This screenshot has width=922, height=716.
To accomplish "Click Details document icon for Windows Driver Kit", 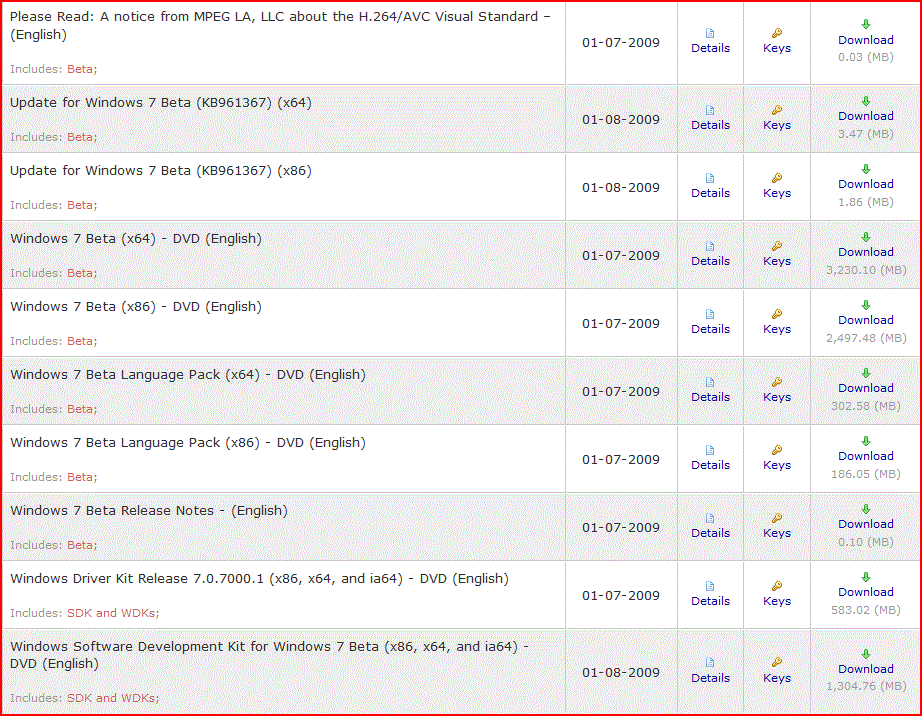I will pos(710,586).
